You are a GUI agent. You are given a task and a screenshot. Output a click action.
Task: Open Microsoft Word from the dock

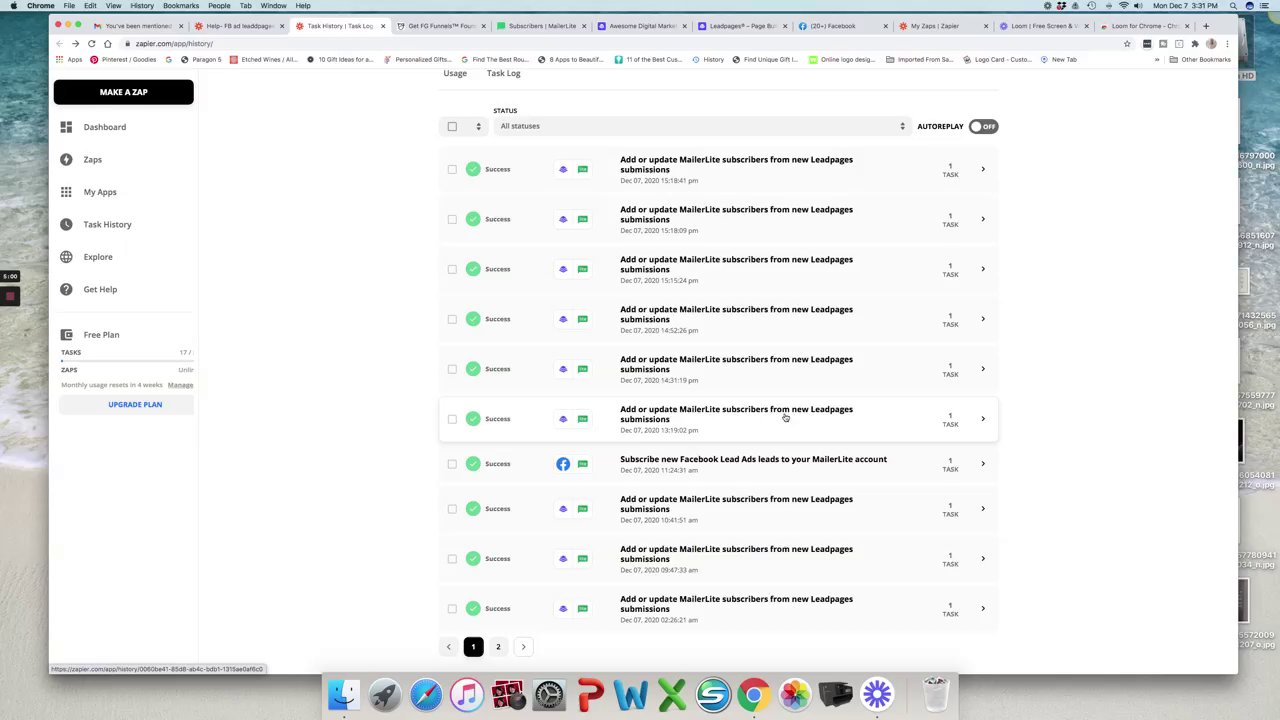pyautogui.click(x=631, y=694)
